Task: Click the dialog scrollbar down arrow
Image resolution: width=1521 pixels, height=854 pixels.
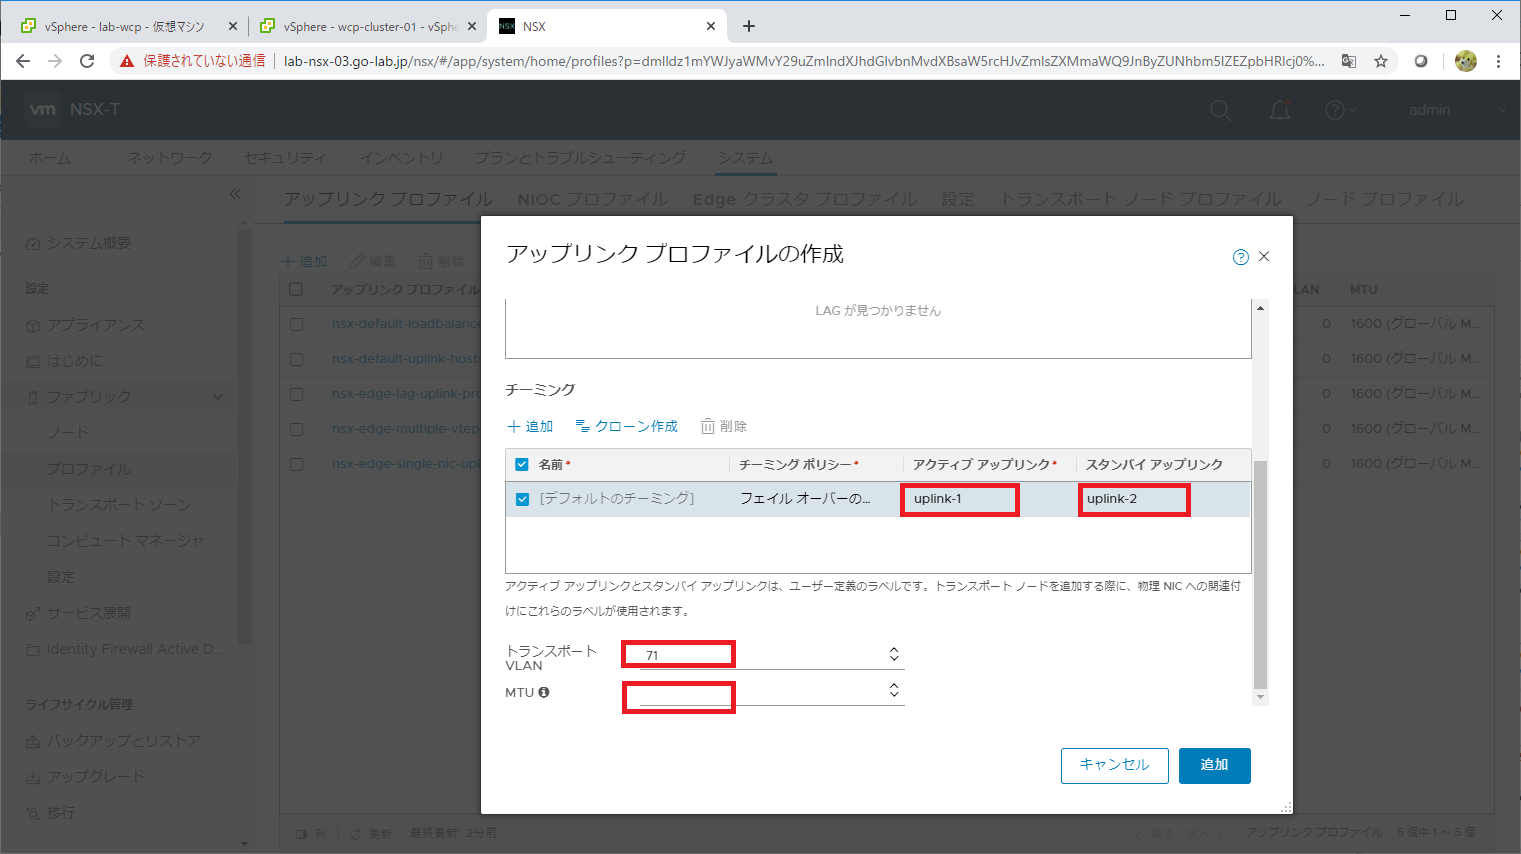Action: pyautogui.click(x=1260, y=697)
